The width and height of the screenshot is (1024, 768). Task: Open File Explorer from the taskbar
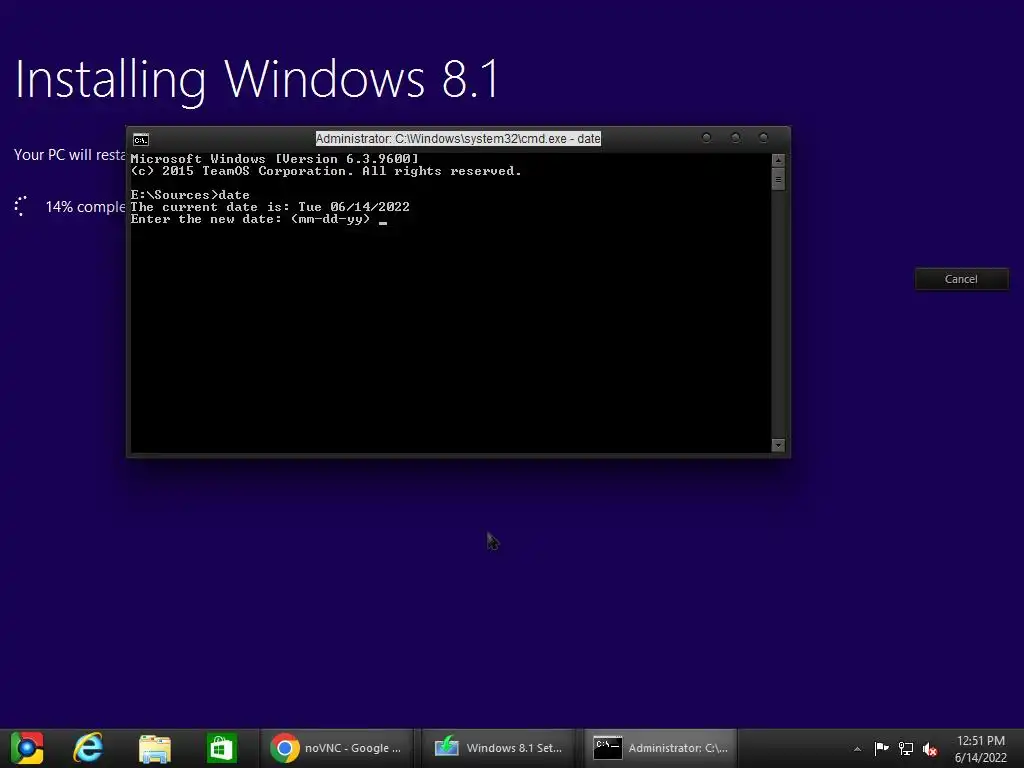(x=155, y=748)
